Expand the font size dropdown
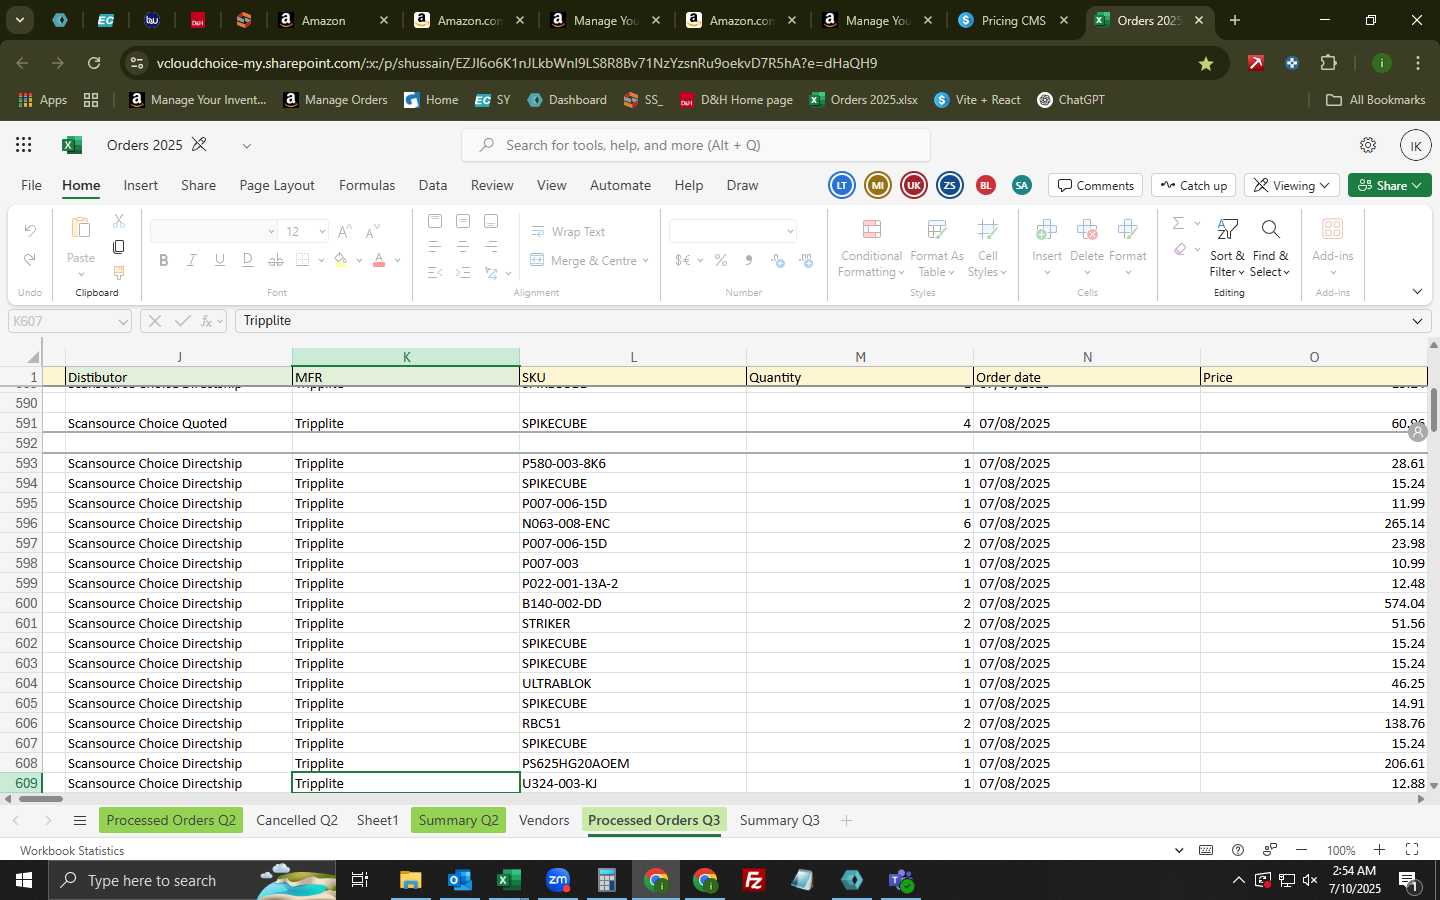The height and width of the screenshot is (900, 1440). (x=322, y=232)
